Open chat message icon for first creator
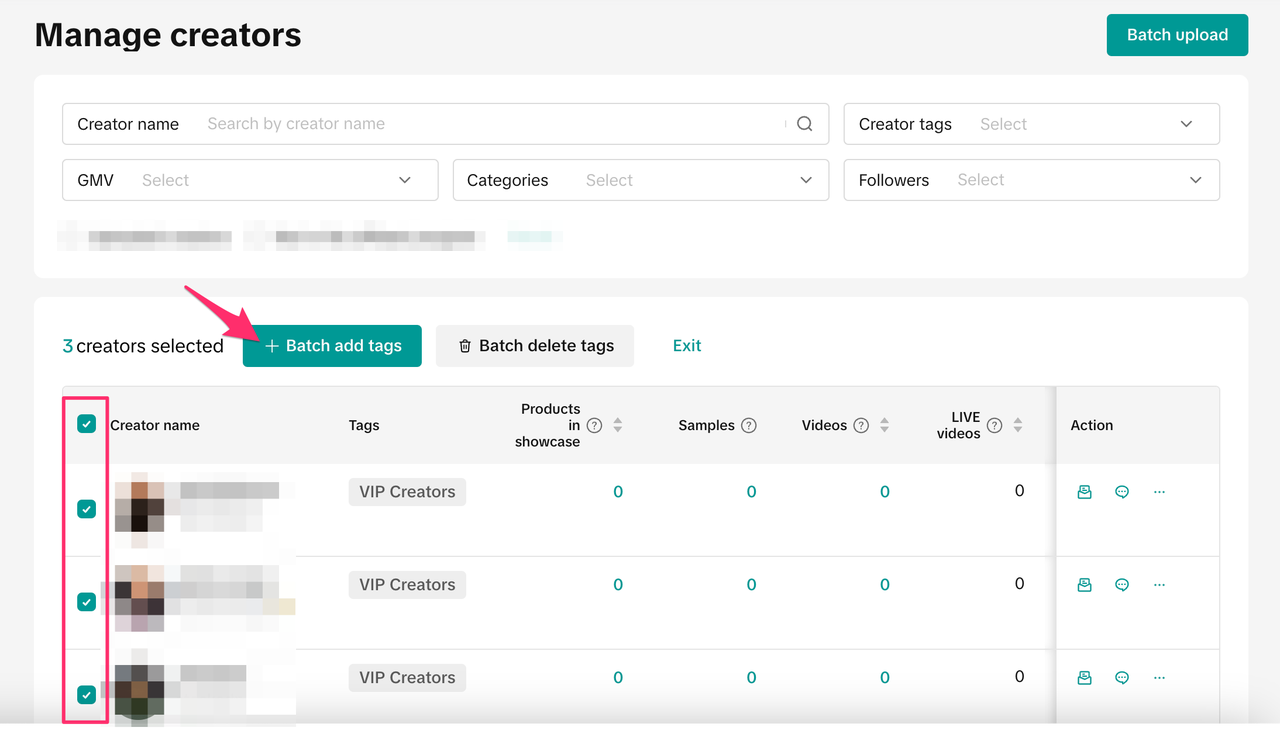The height and width of the screenshot is (748, 1280). coord(1122,492)
